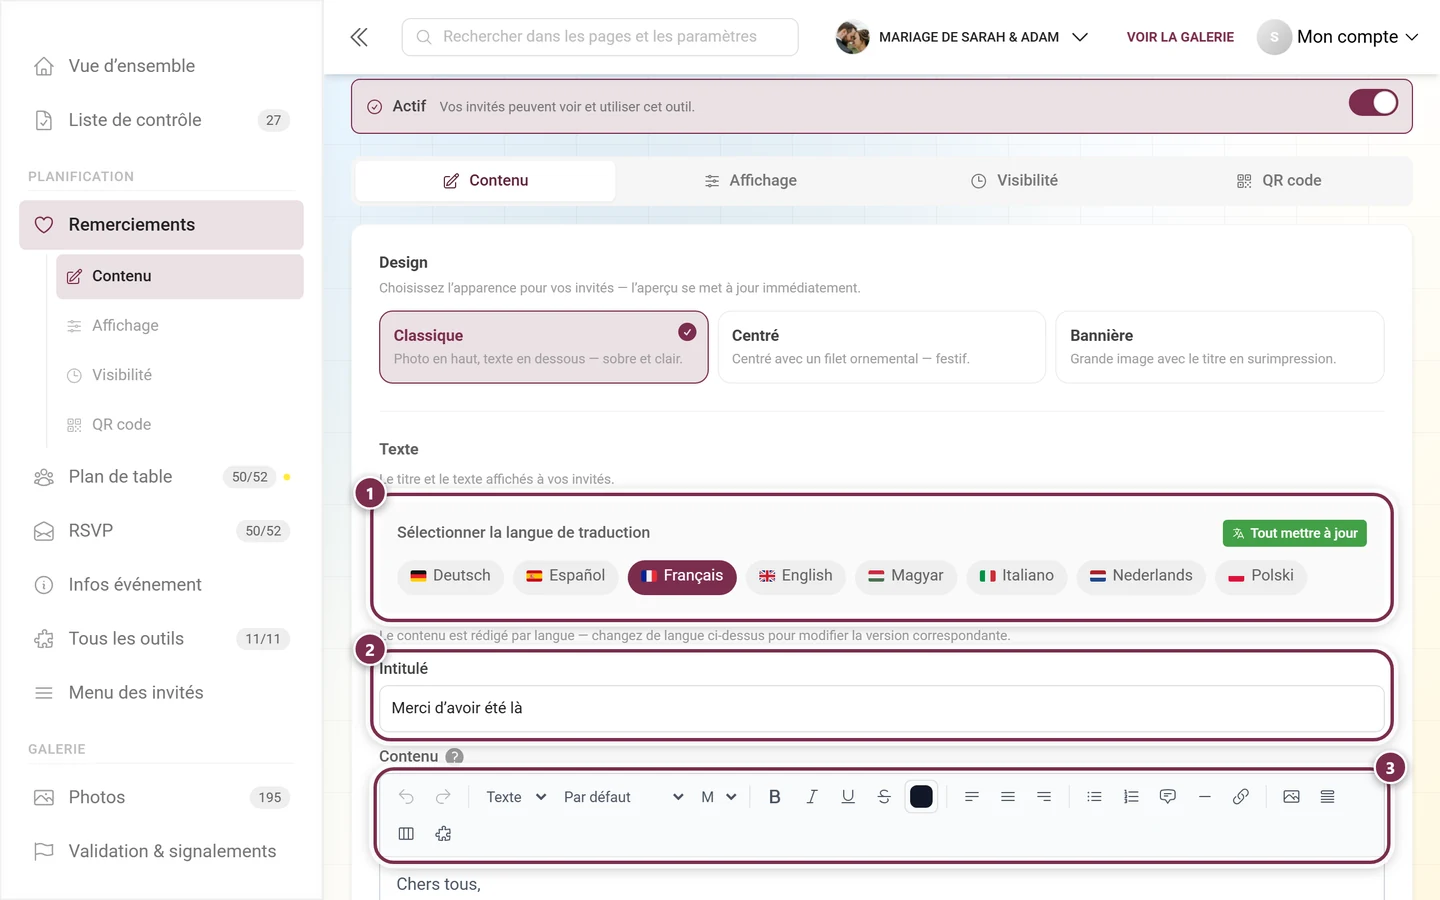
Task: Switch to the Affichage tab
Action: 750,181
